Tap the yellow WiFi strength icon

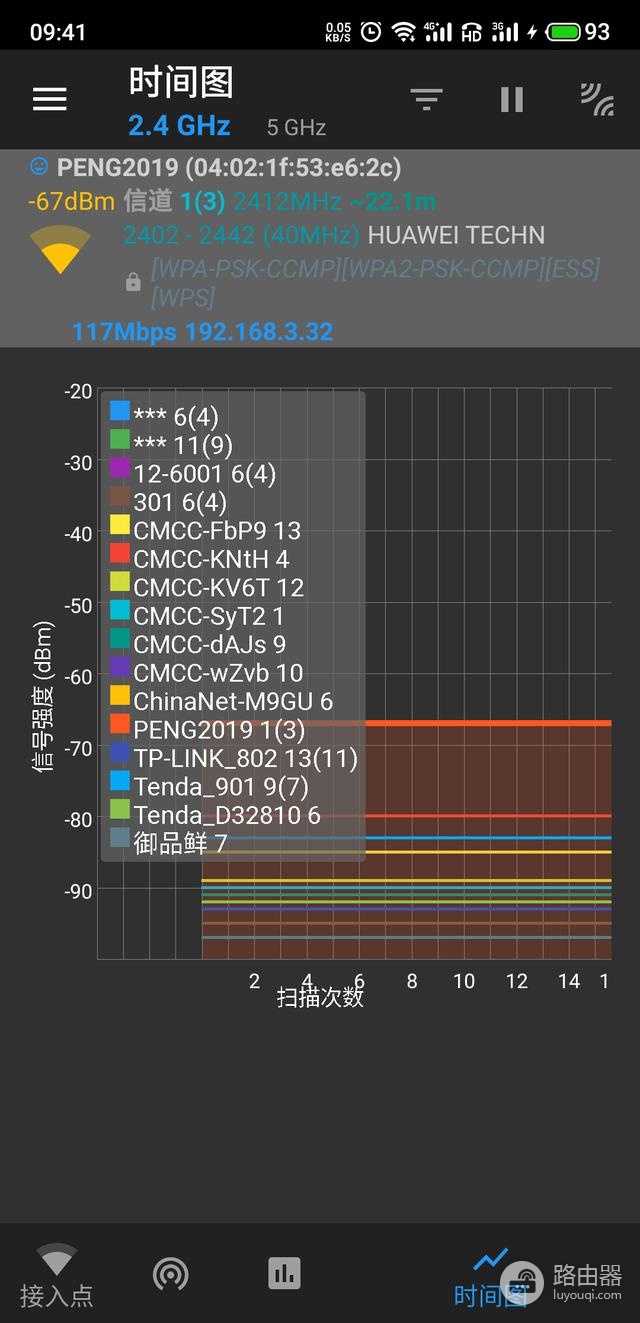click(59, 249)
